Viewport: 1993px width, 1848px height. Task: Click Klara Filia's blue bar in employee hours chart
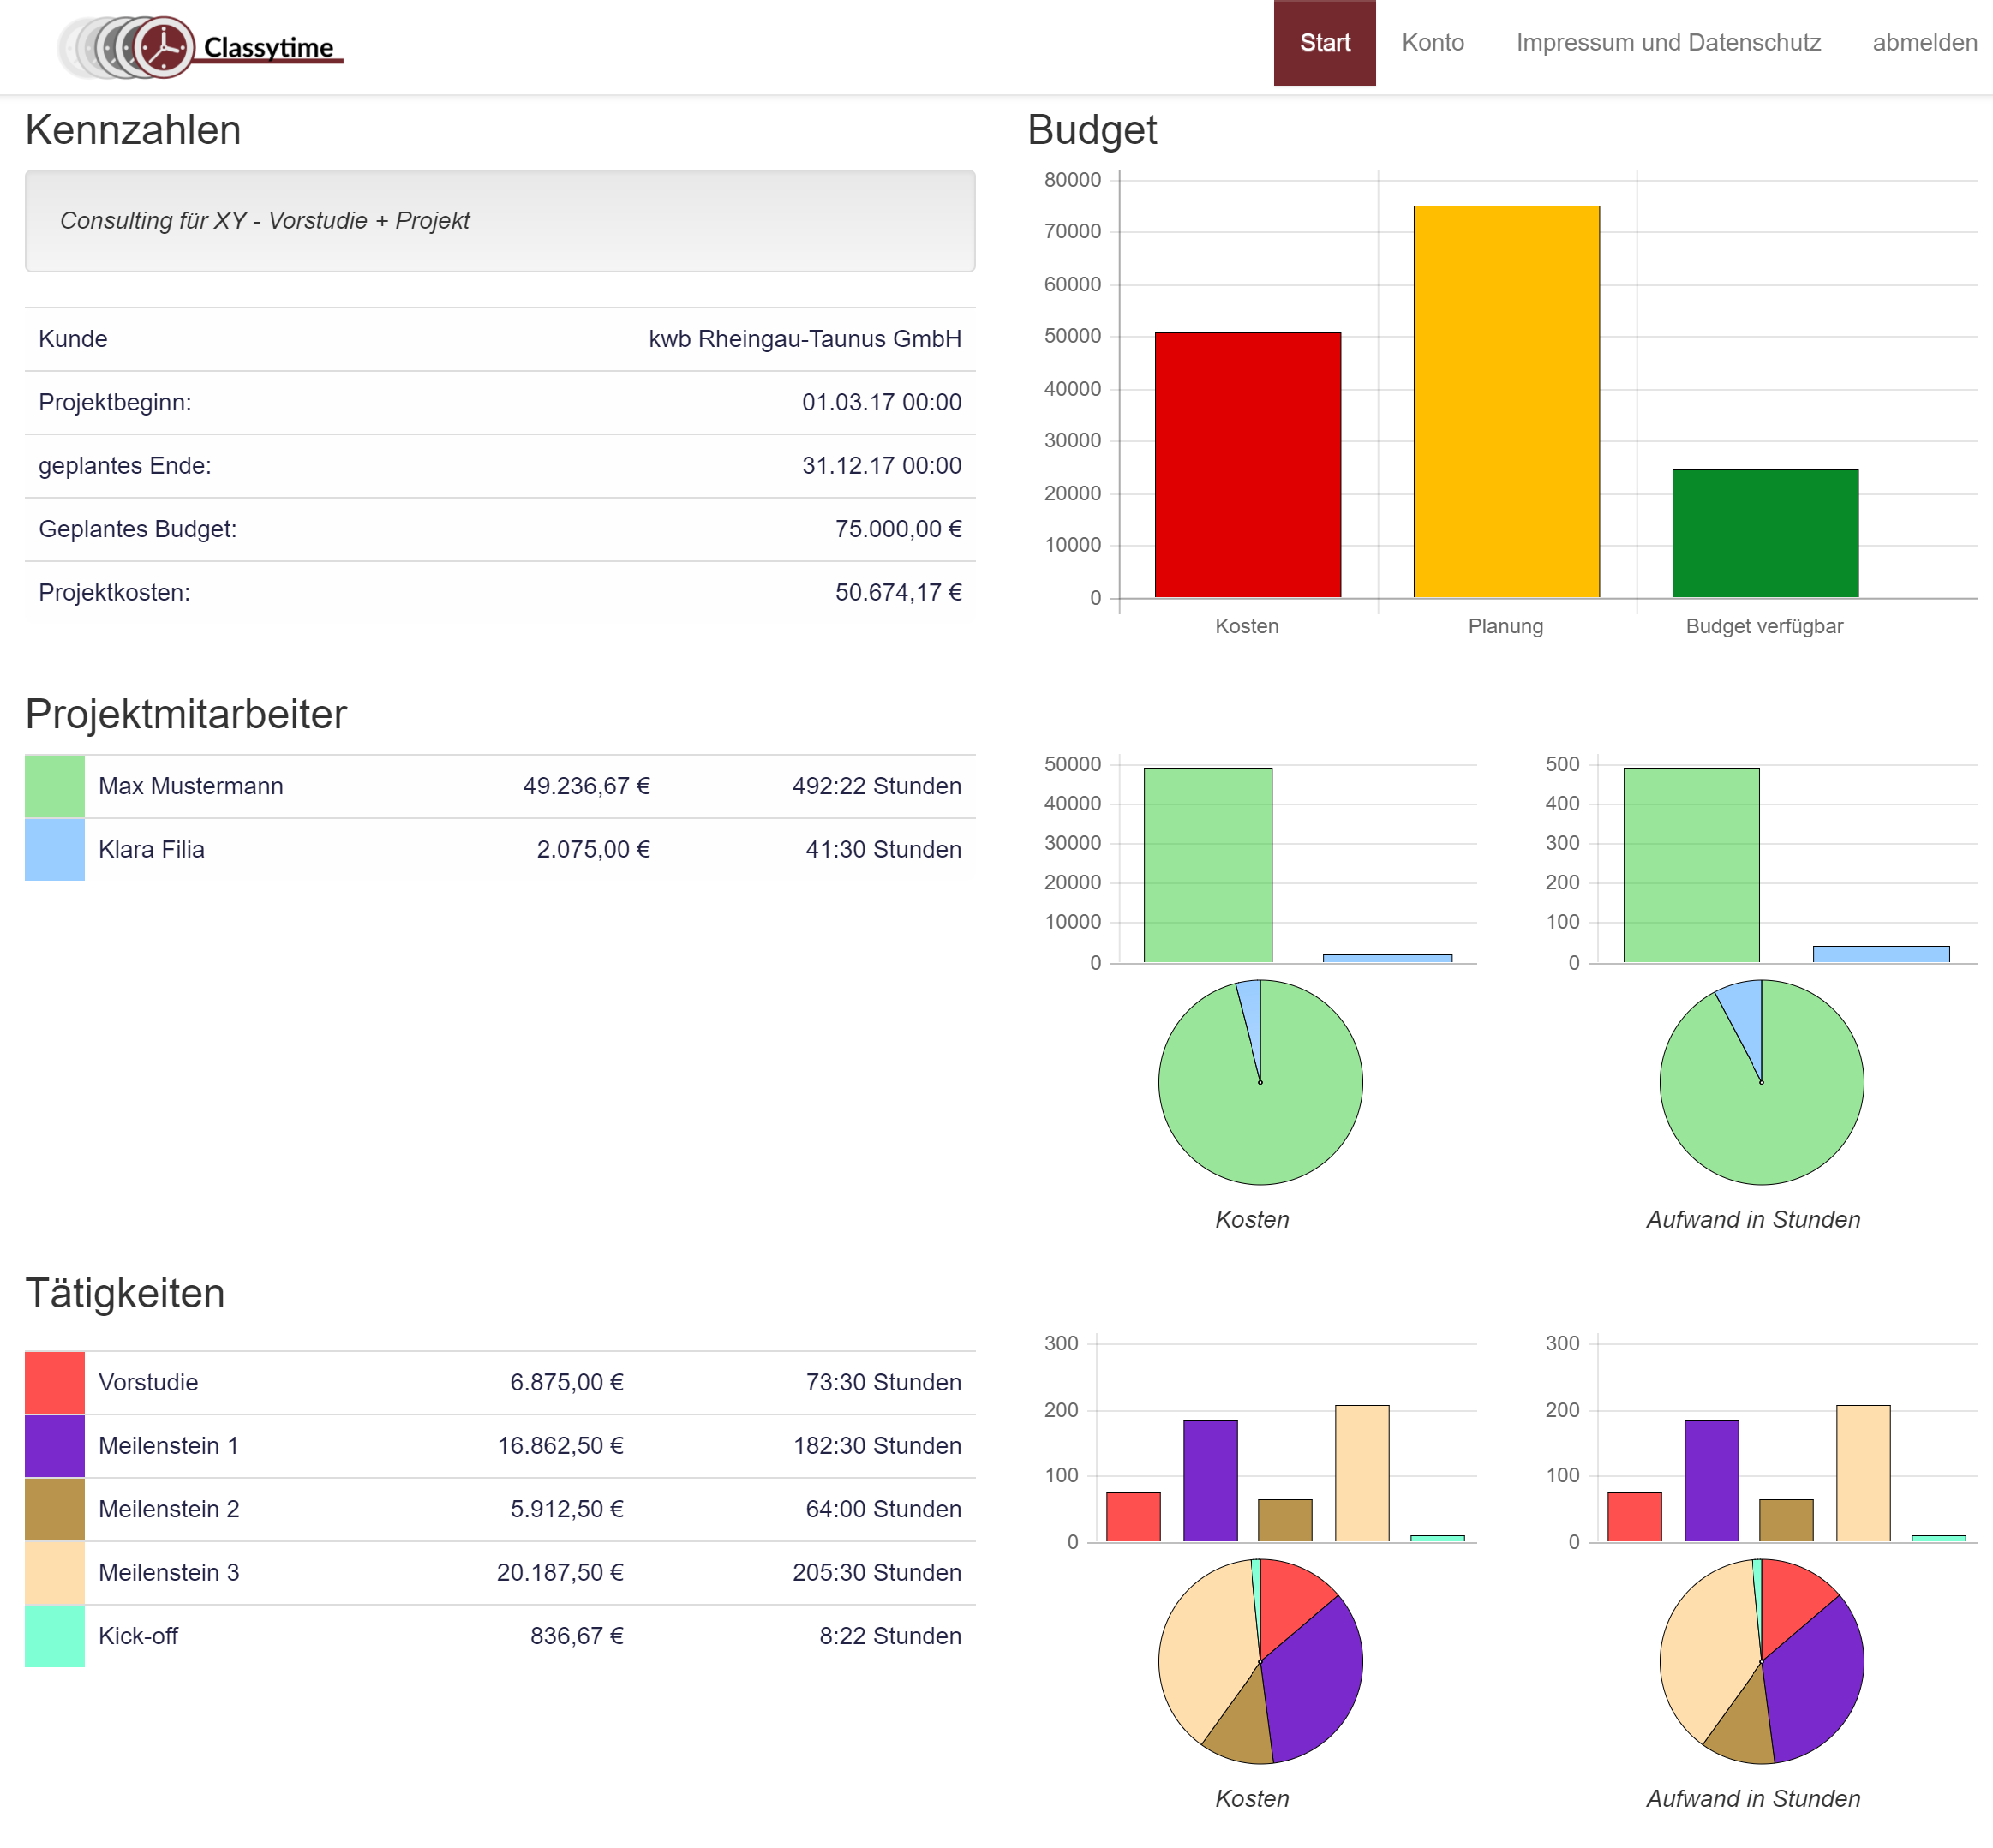[x=1881, y=954]
